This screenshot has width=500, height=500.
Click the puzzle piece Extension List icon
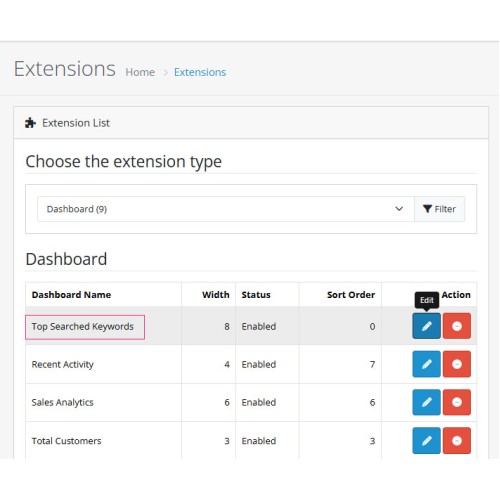coord(30,123)
